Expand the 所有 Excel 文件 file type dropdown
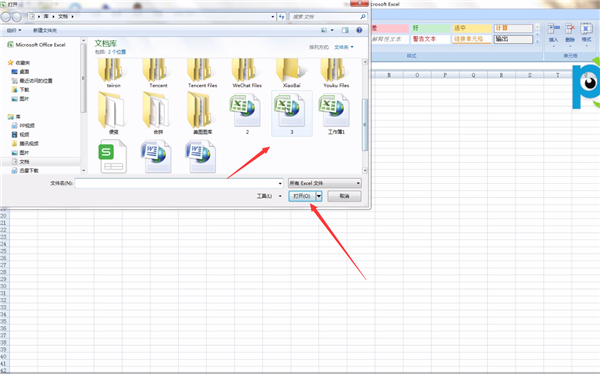The width and height of the screenshot is (600, 374). pos(324,183)
